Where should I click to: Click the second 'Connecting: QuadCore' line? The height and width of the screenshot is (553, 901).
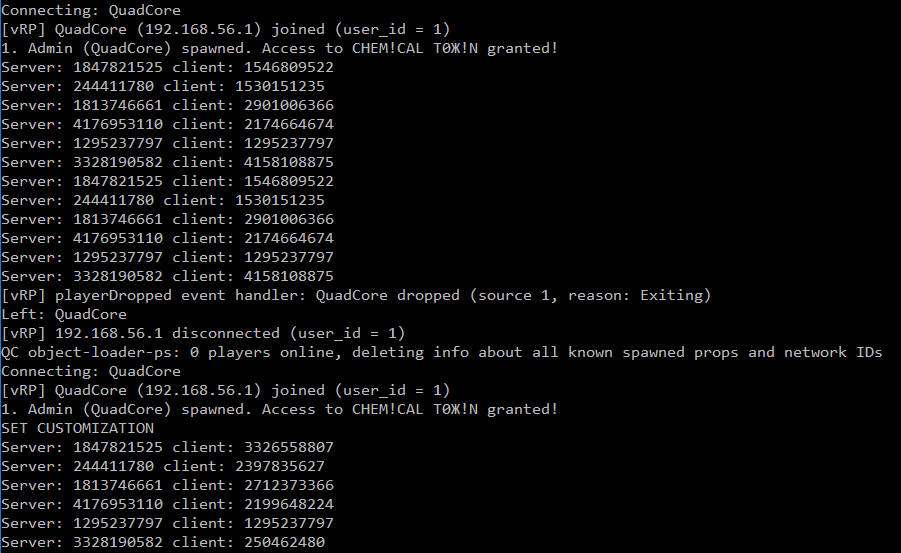pos(91,371)
